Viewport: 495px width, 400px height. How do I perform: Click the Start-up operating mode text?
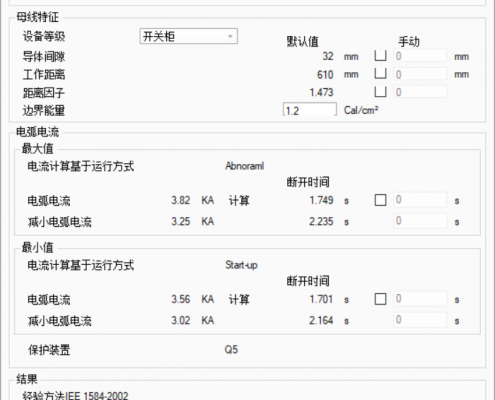pyautogui.click(x=241, y=265)
